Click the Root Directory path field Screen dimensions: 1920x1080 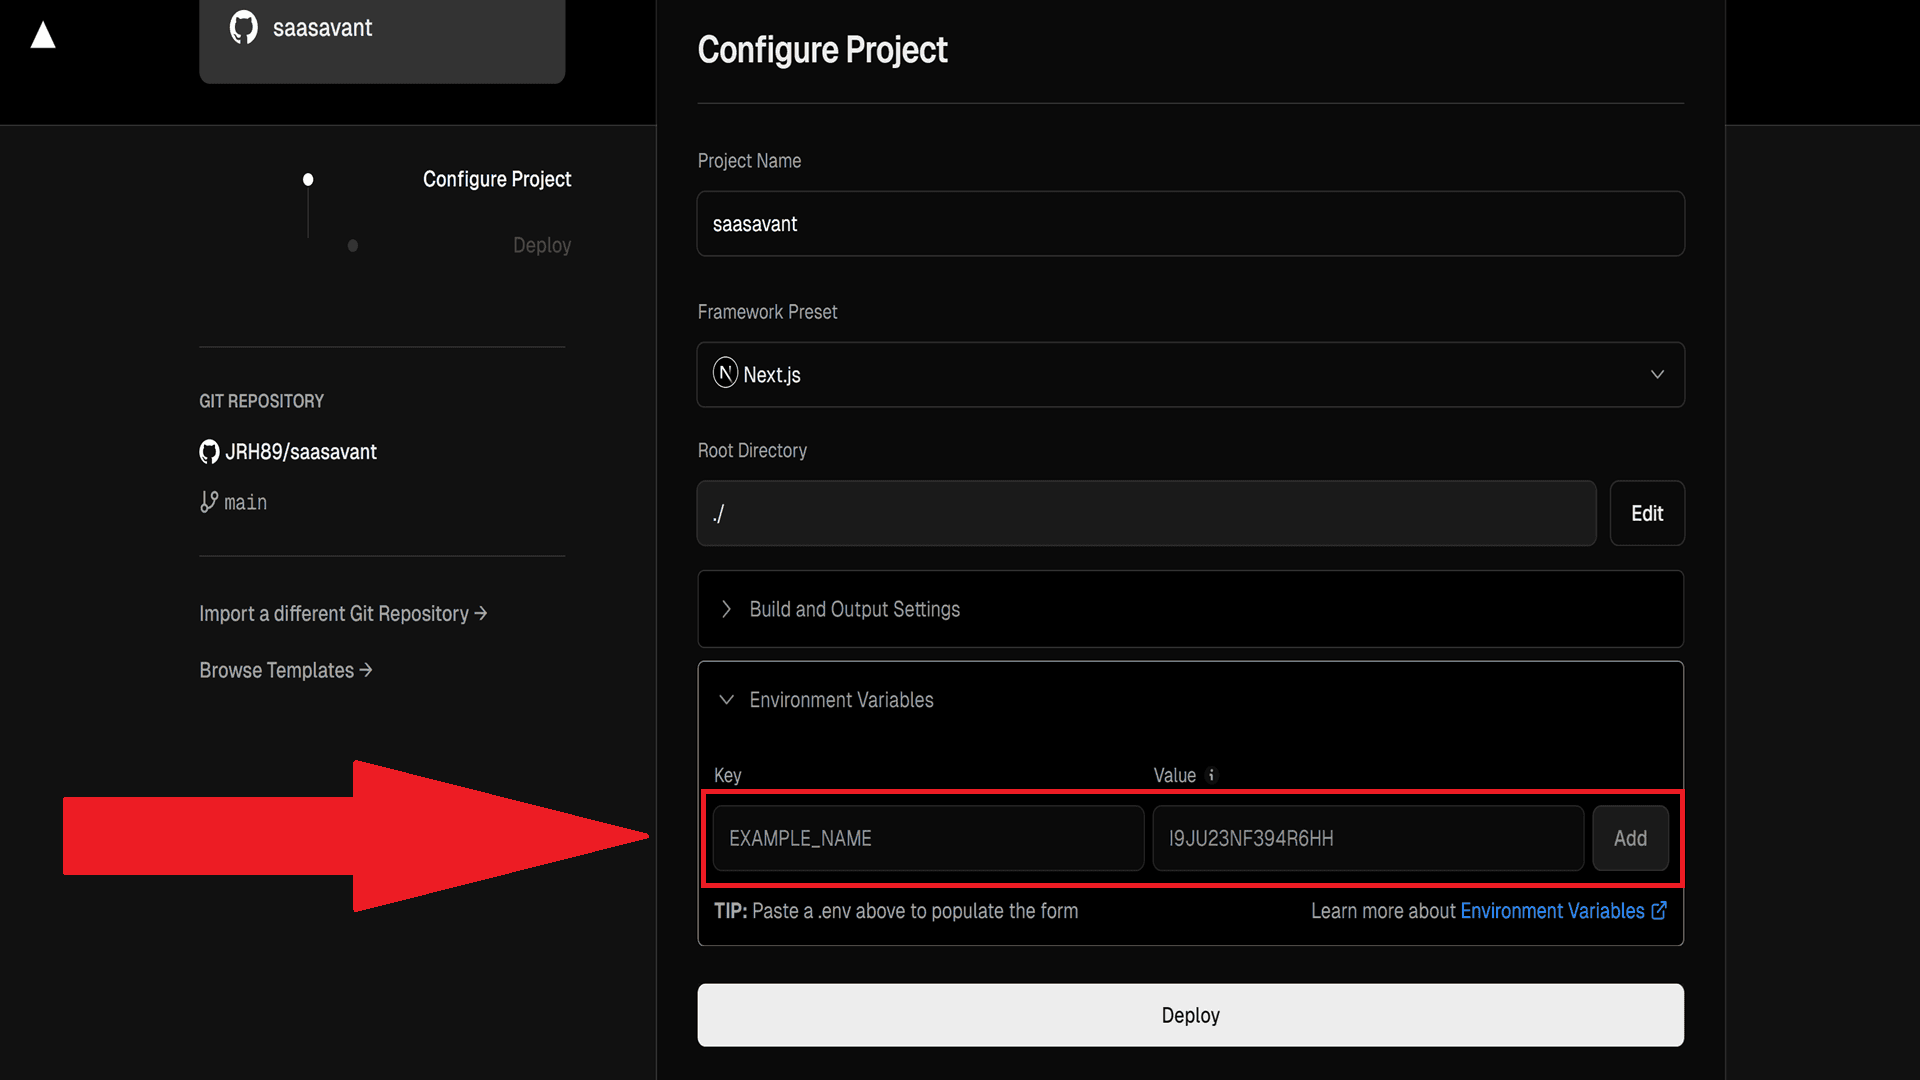(1146, 513)
